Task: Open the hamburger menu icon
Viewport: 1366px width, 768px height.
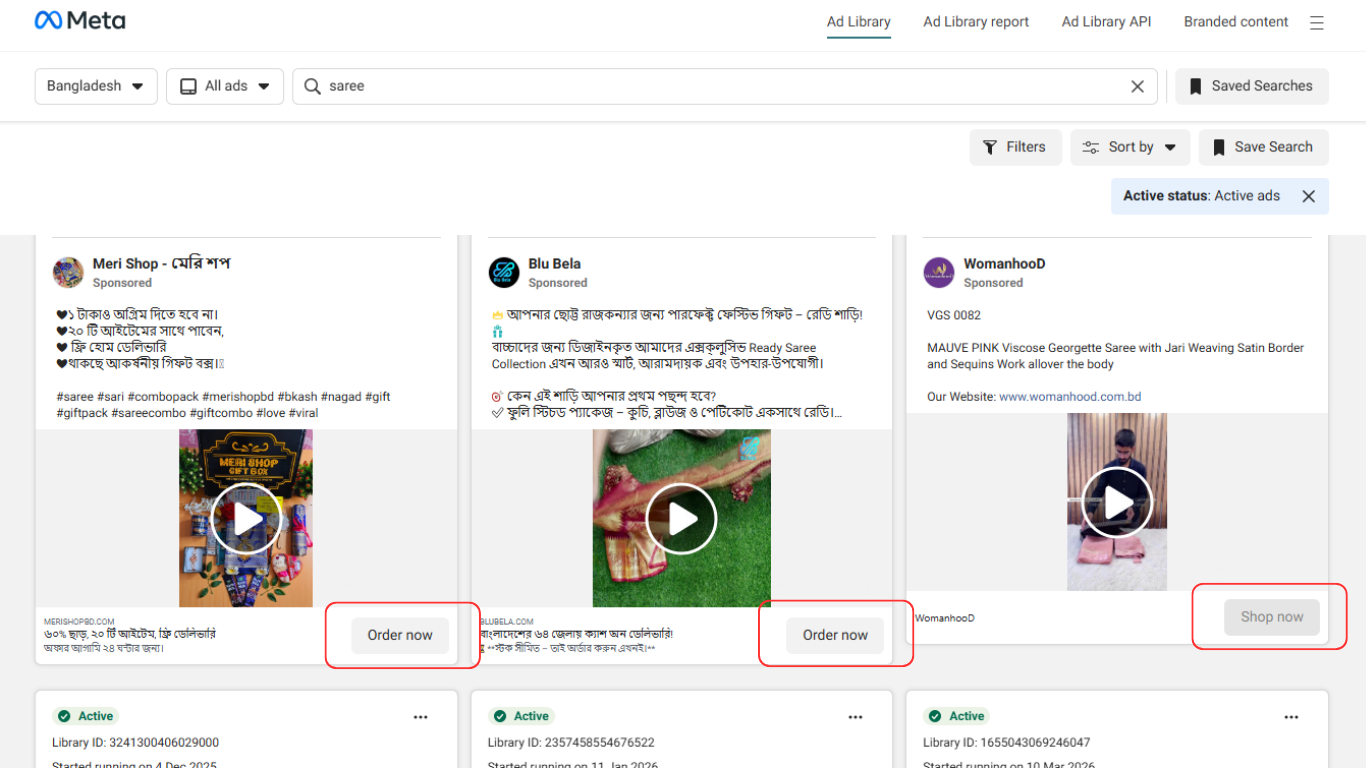Action: (1317, 22)
